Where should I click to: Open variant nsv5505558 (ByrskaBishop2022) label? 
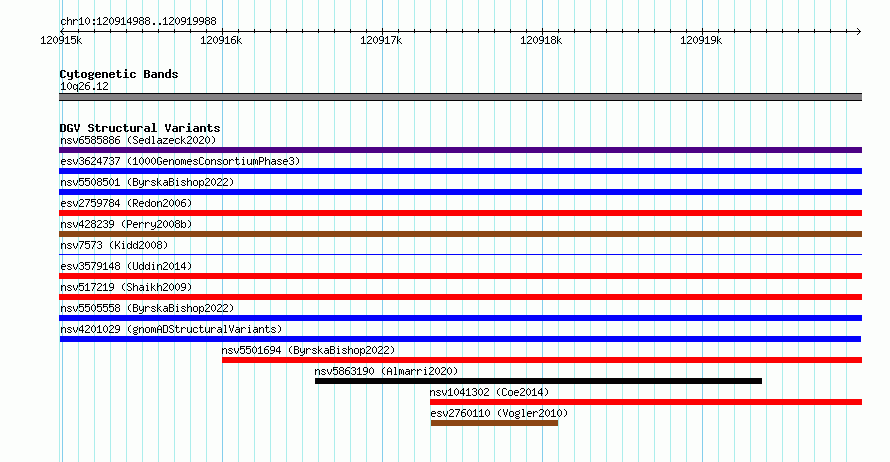tap(147, 308)
